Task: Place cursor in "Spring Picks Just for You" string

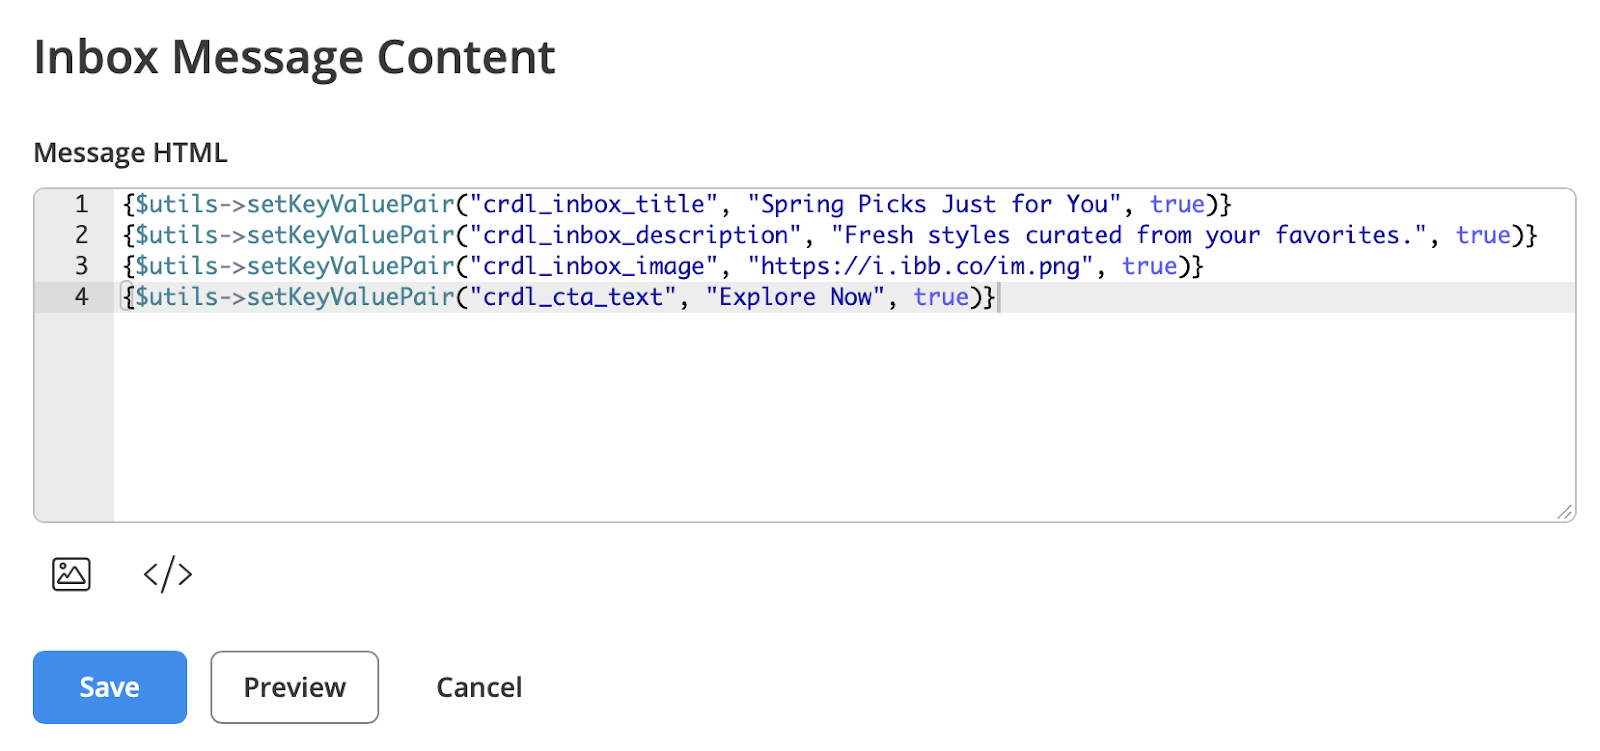Action: (x=934, y=204)
